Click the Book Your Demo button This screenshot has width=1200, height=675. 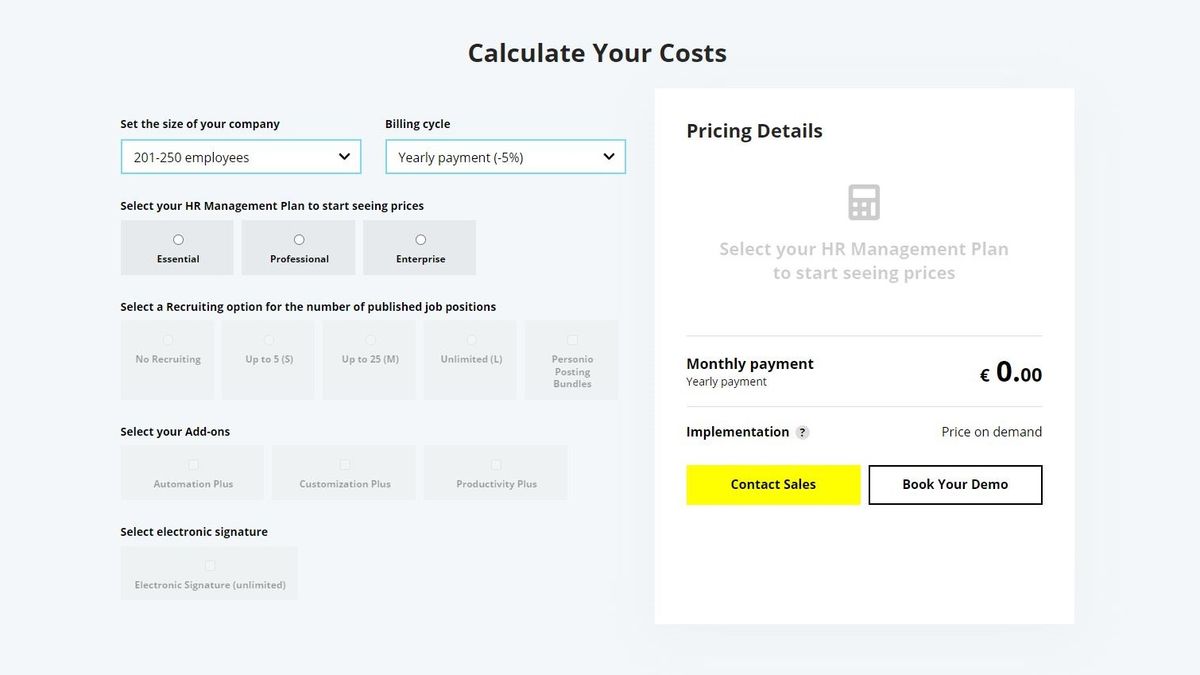[x=955, y=484]
